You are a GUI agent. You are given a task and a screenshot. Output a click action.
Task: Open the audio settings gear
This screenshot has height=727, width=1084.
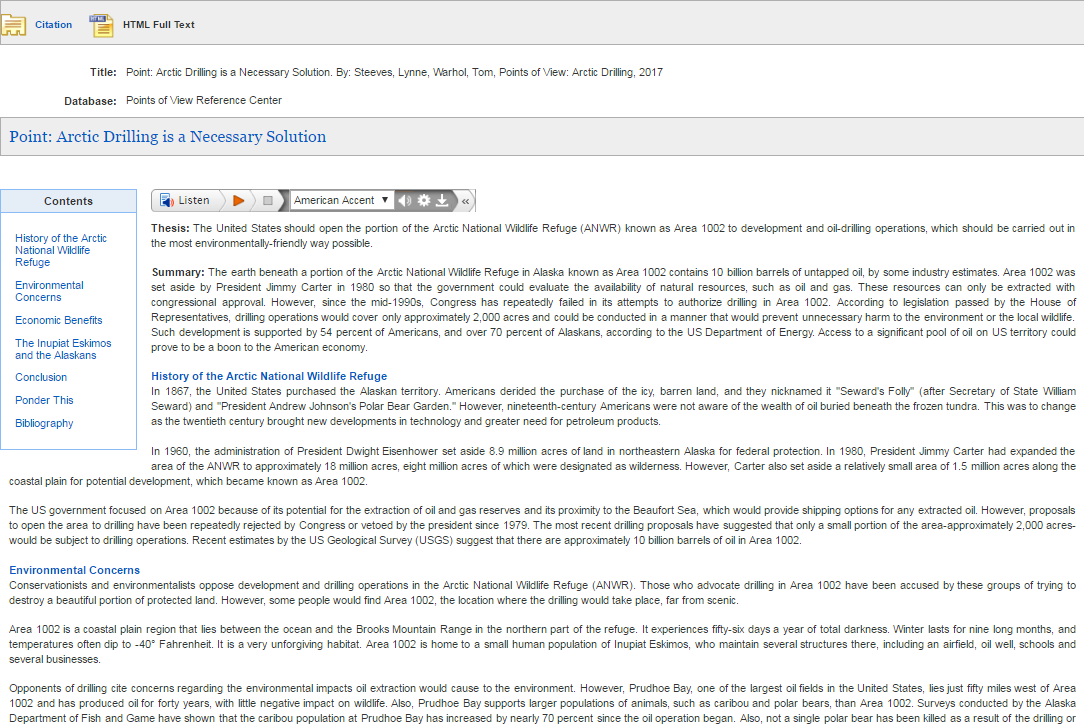pyautogui.click(x=424, y=200)
